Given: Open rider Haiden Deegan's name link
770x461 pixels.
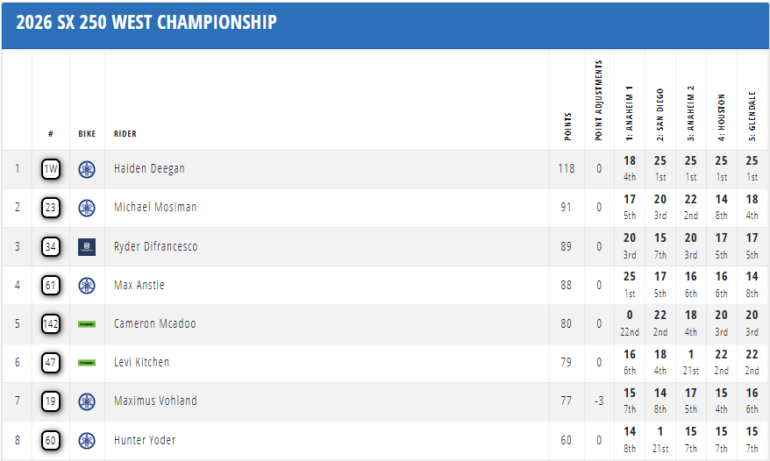Looking at the screenshot, I should tap(149, 169).
